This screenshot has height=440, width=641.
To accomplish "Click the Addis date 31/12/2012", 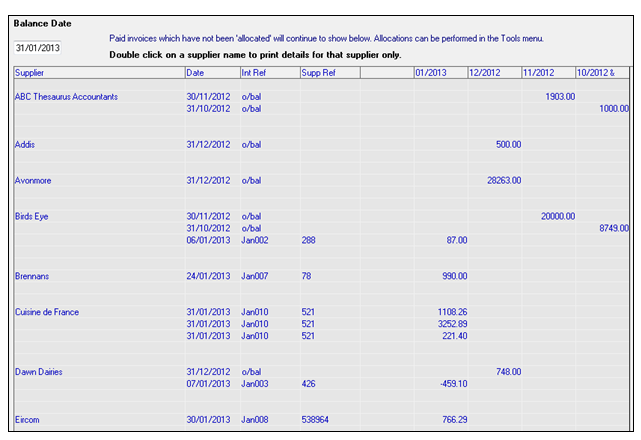I will point(208,145).
